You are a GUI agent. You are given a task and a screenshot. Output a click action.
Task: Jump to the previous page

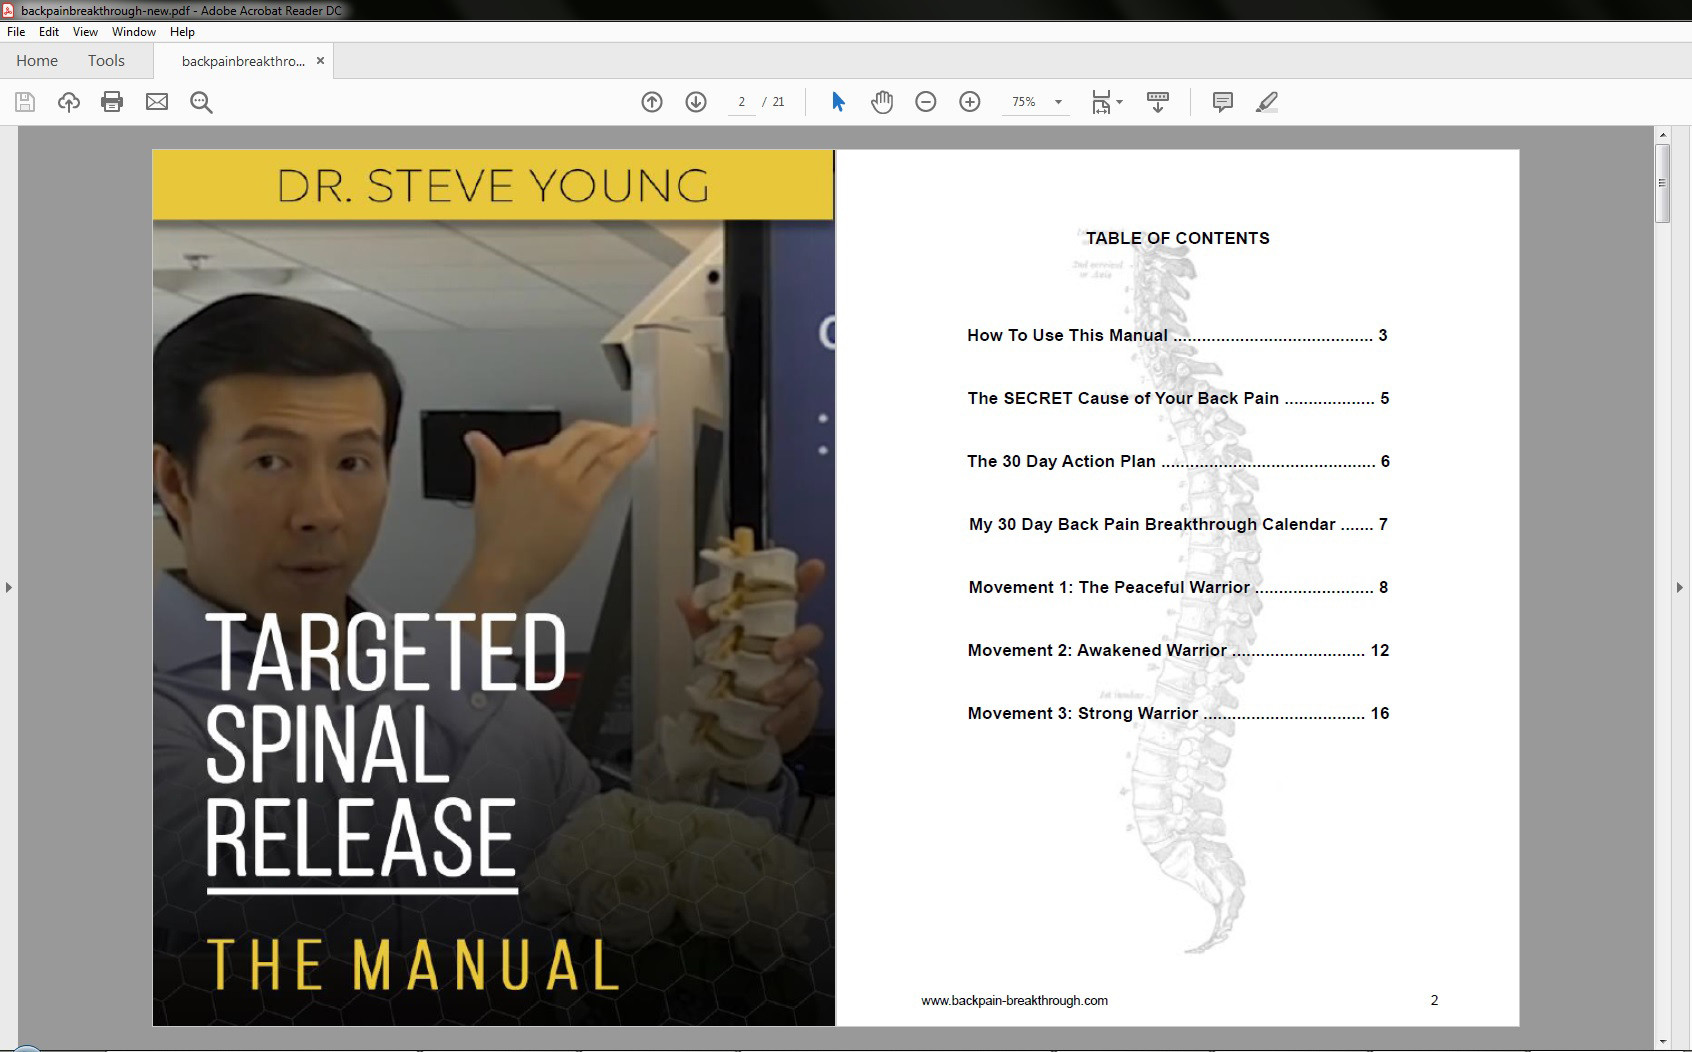coord(652,101)
